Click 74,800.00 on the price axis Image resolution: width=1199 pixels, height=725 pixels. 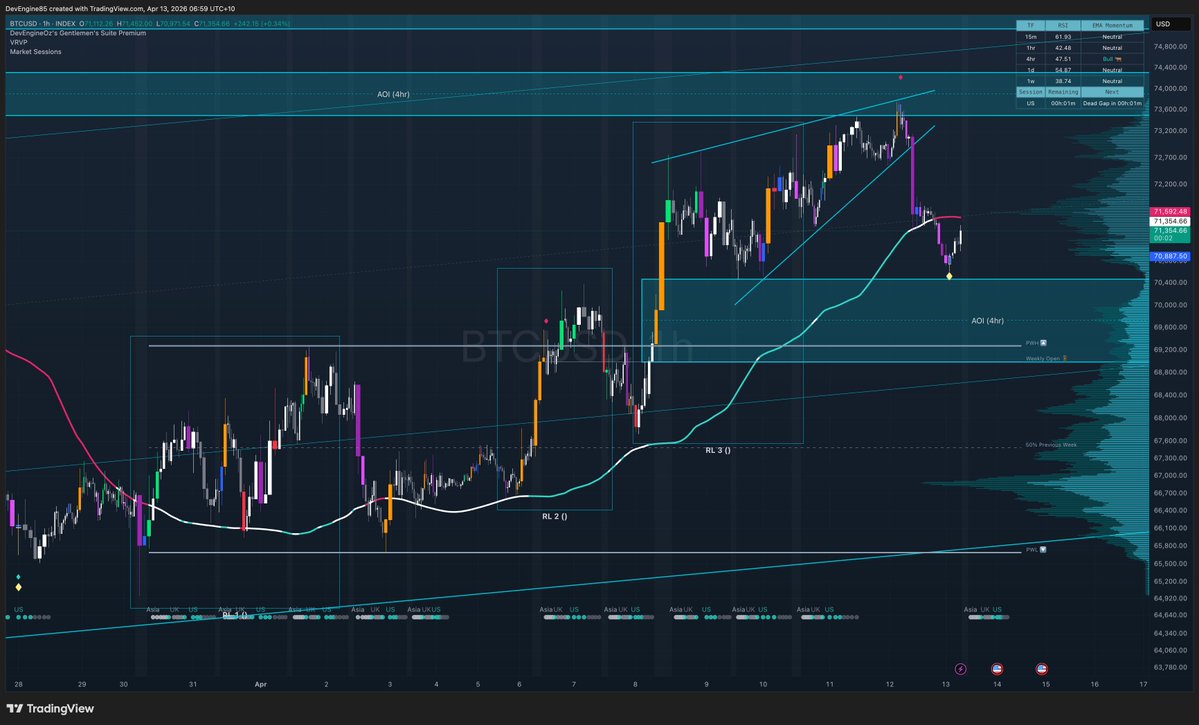[x=1170, y=47]
